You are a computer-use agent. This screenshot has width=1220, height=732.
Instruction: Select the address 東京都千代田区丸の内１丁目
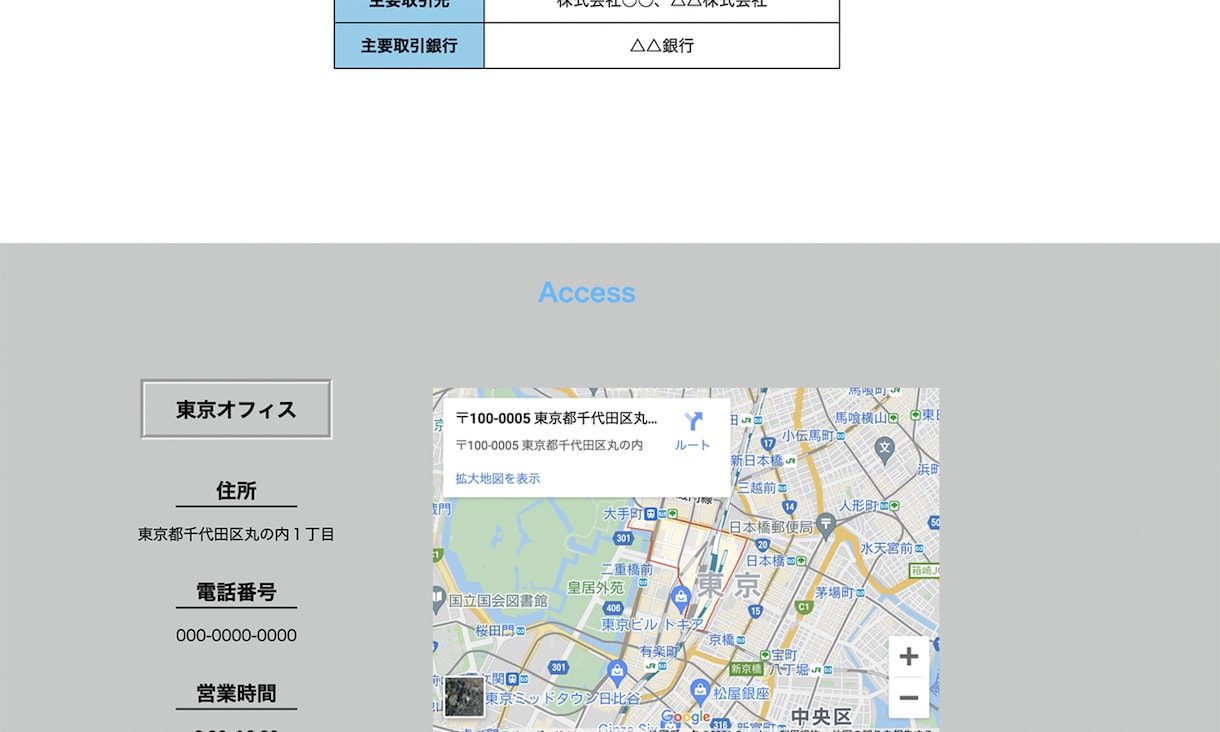tap(236, 534)
